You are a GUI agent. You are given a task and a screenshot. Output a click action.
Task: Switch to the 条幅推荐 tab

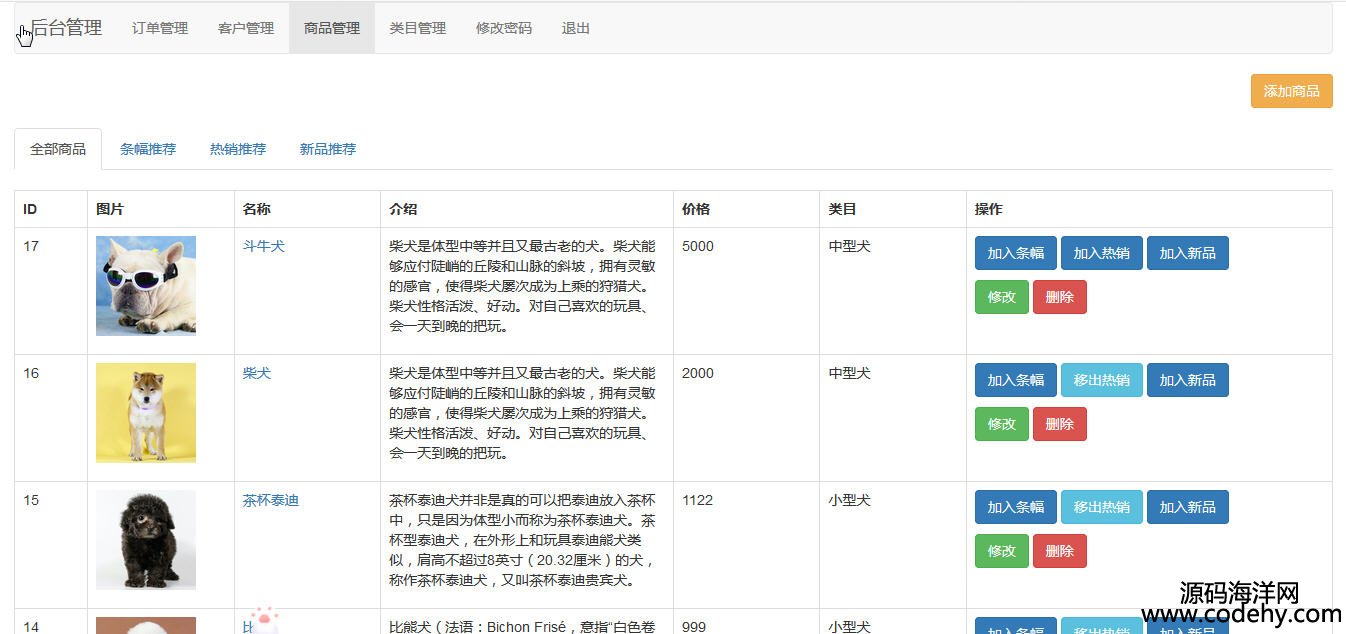tap(148, 149)
